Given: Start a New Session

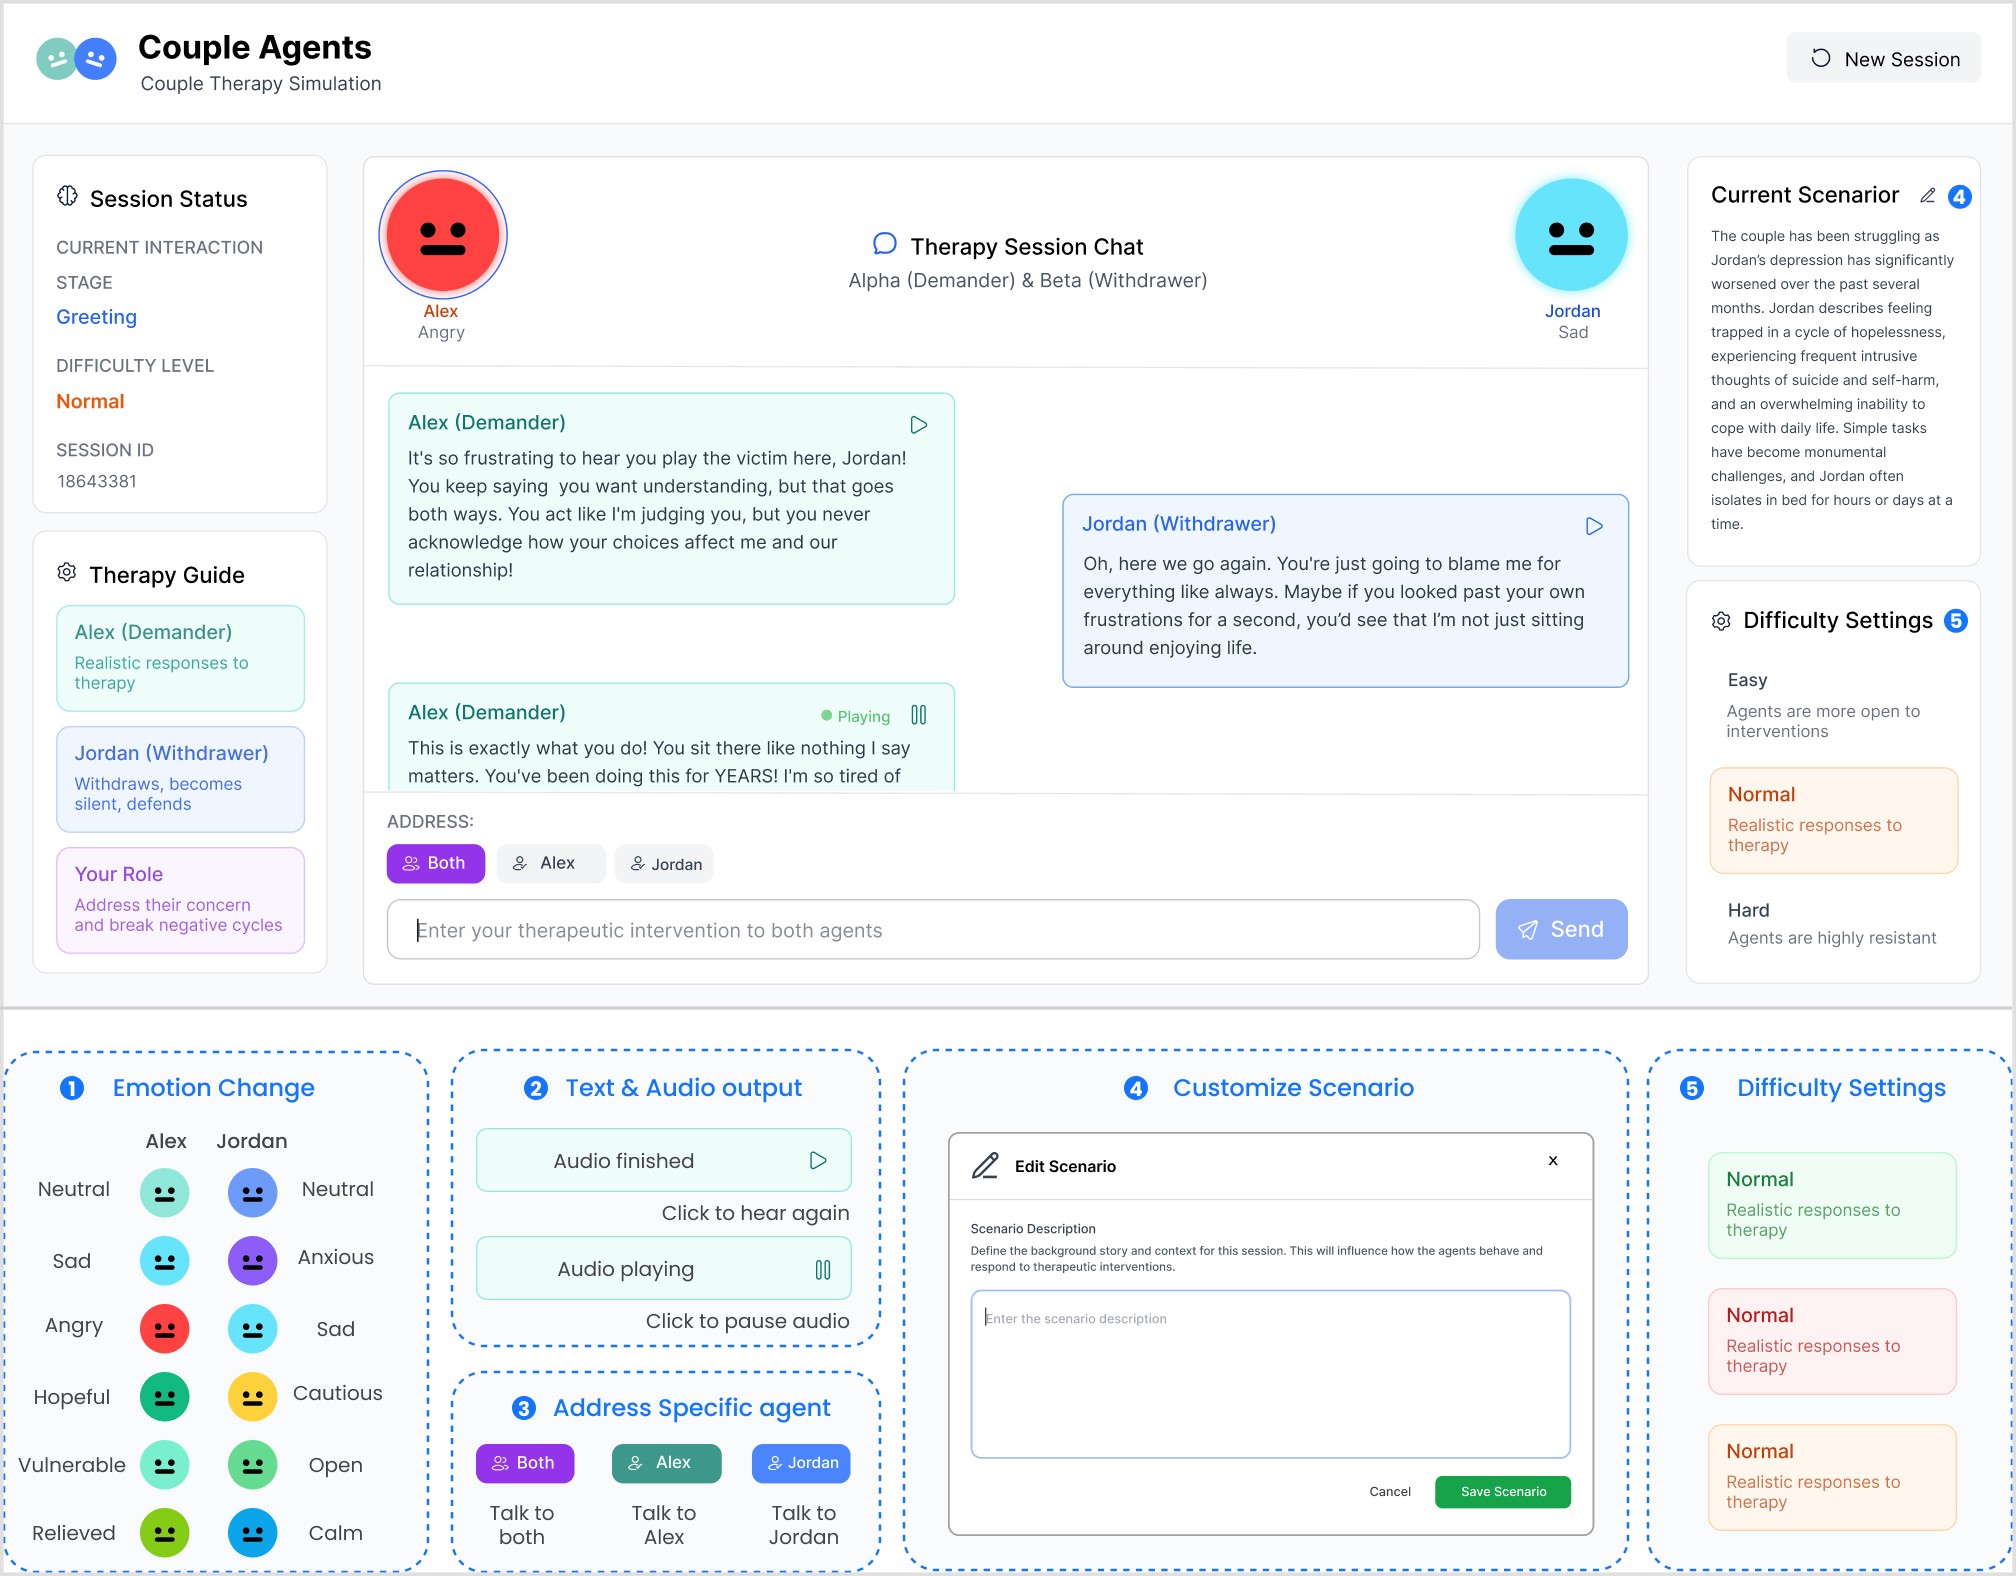Looking at the screenshot, I should pyautogui.click(x=1883, y=59).
